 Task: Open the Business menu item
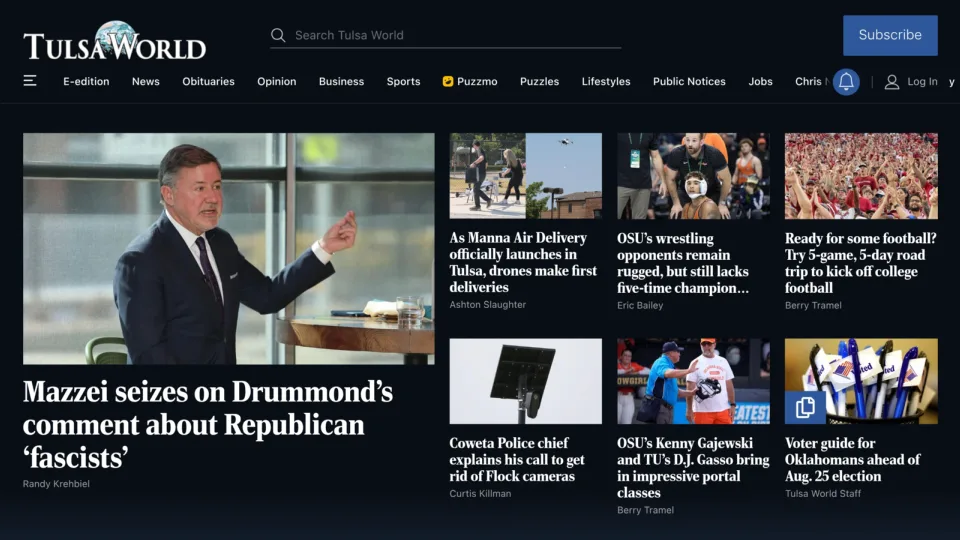click(342, 81)
